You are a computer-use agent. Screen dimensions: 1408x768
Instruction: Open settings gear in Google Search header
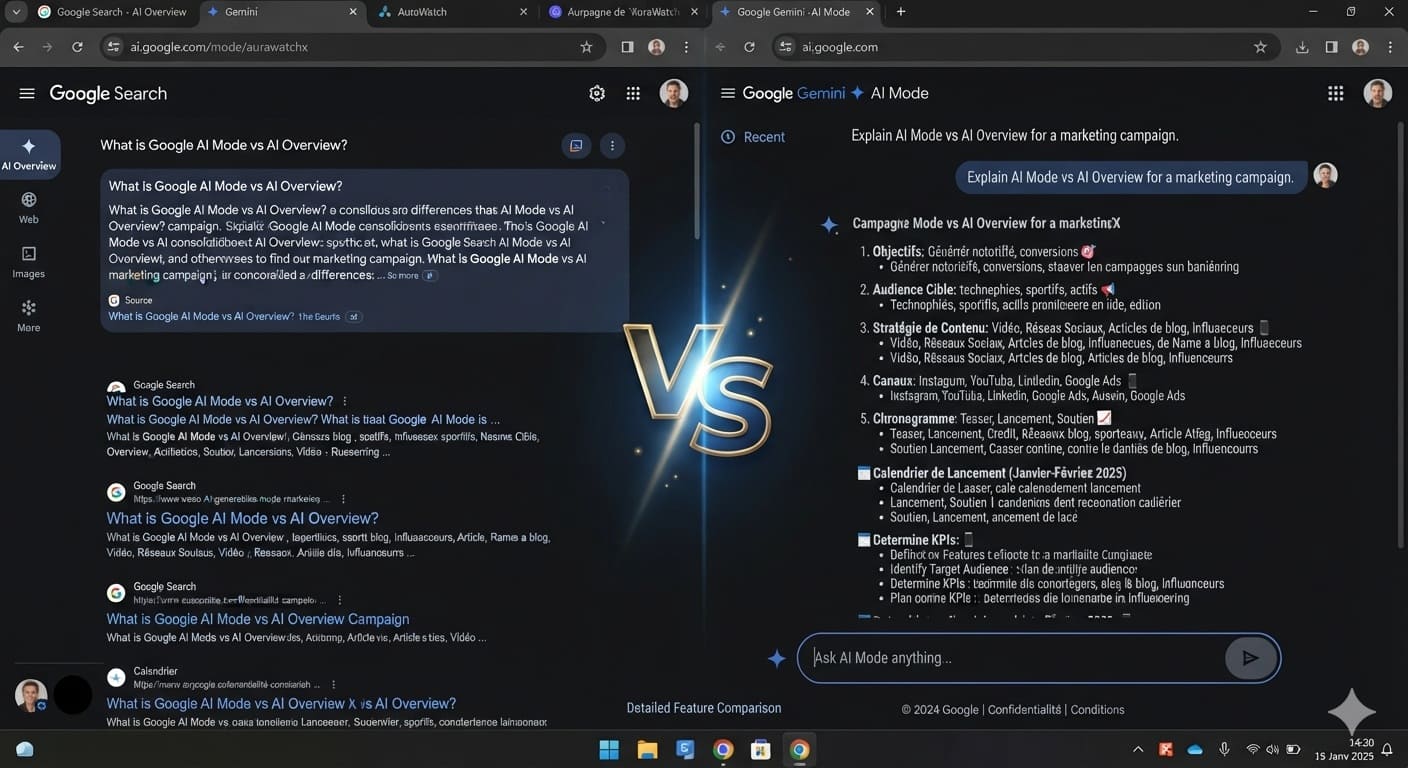point(597,93)
